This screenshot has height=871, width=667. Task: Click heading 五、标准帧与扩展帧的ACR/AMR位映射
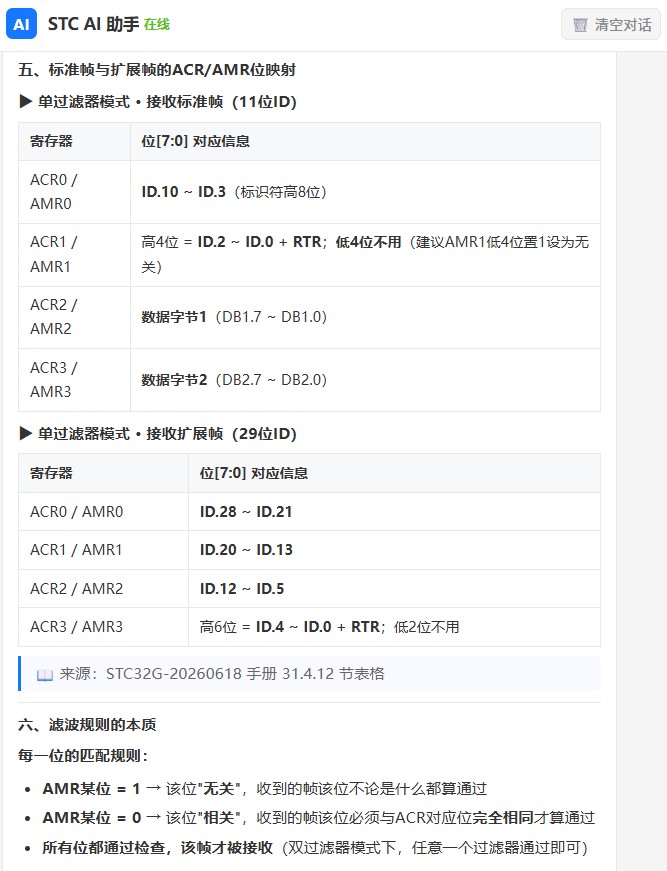(x=157, y=70)
